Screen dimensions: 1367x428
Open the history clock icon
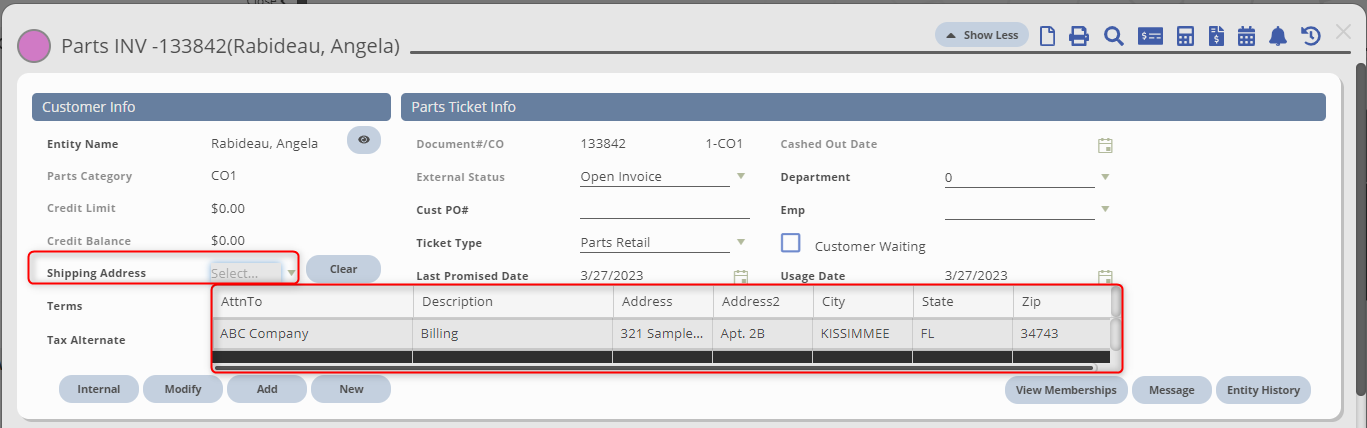click(x=1311, y=36)
